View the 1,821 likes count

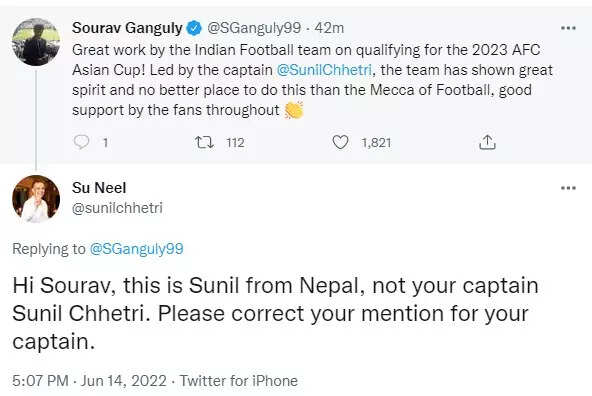376,143
